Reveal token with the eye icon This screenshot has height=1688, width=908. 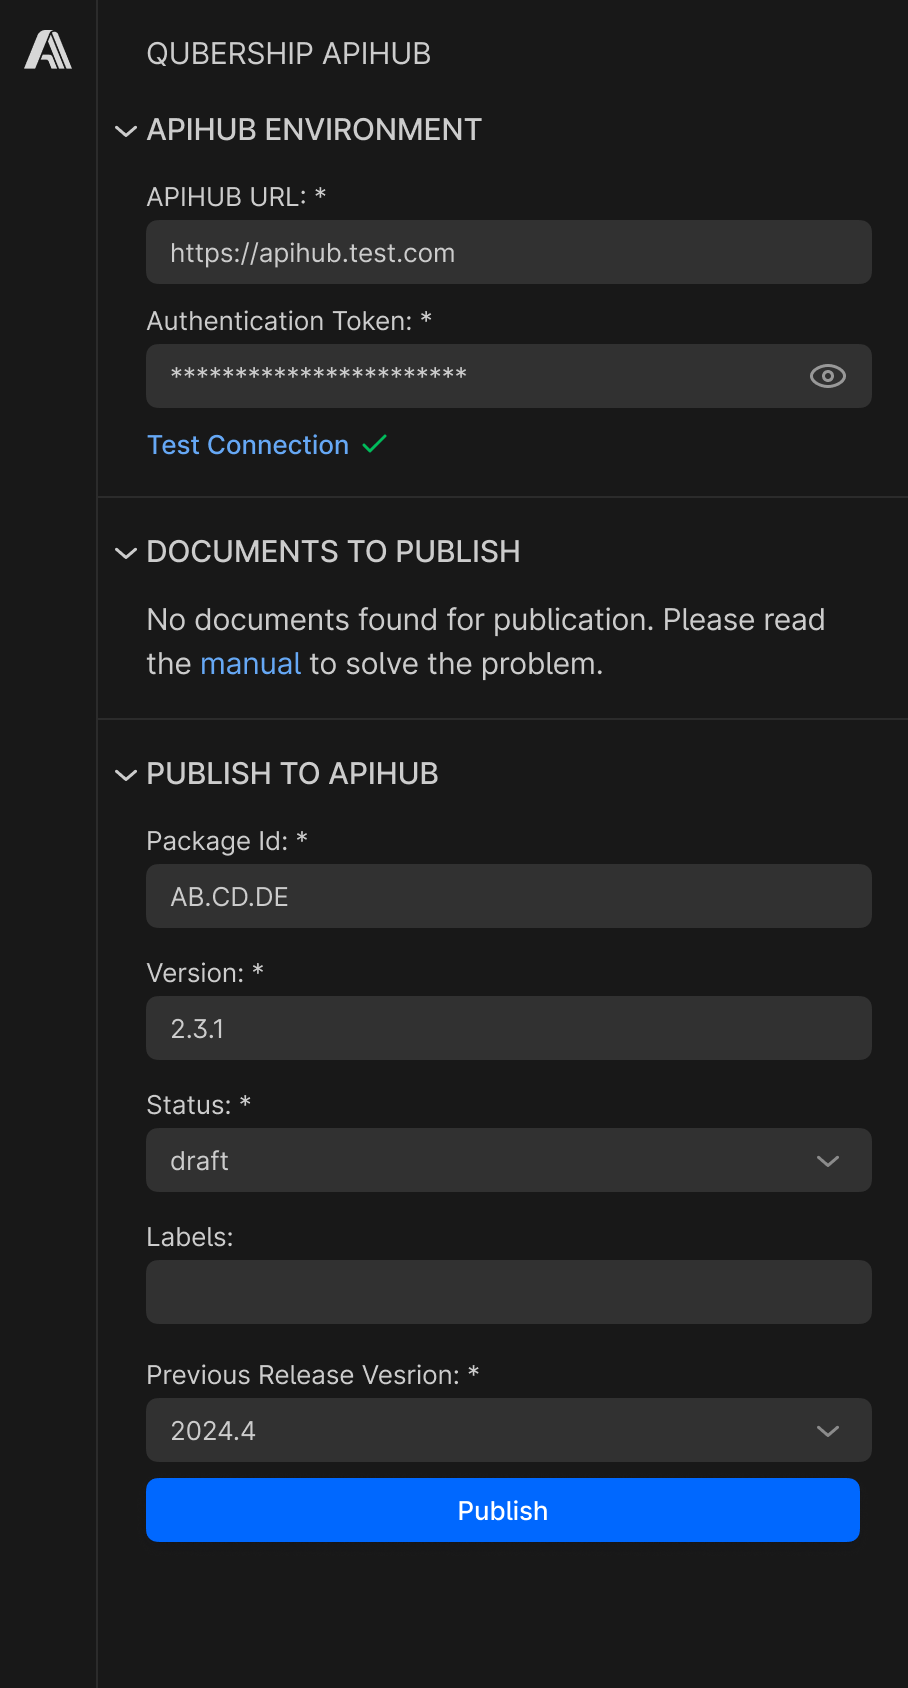[827, 376]
